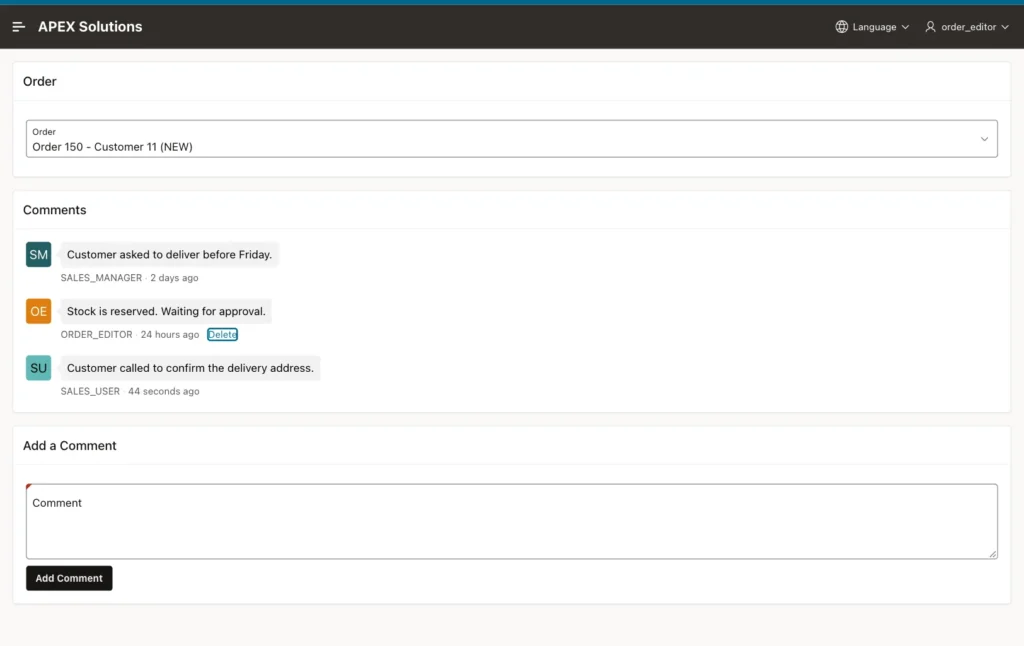Screen dimensions: 1024x646
Task: Click the '24 hours ago' timestamp
Action: point(170,334)
